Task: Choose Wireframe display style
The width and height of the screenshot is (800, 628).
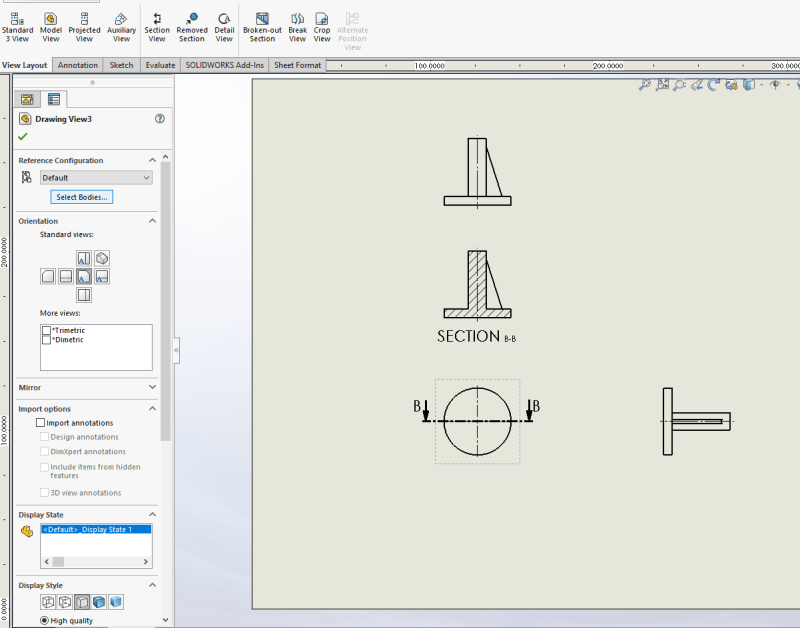Action: [x=48, y=602]
